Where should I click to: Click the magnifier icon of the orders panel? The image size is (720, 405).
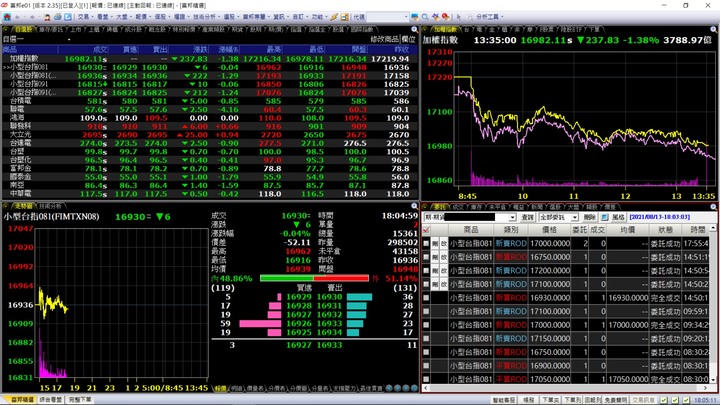coord(714,207)
